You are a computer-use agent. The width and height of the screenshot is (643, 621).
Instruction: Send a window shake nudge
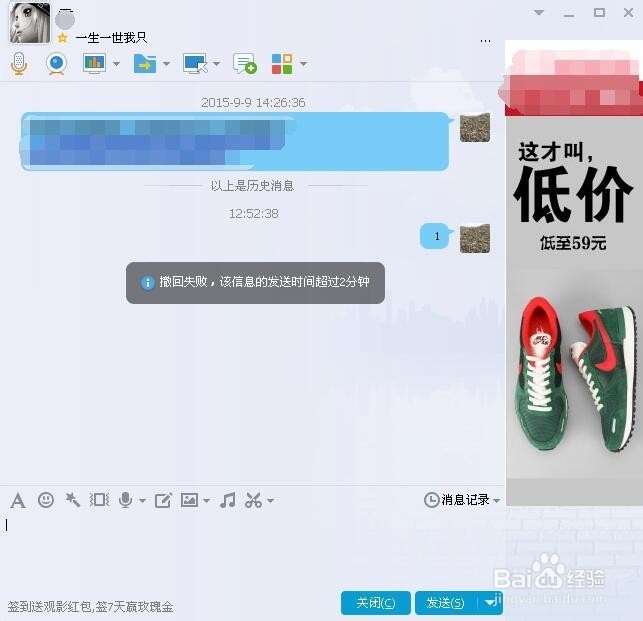point(99,500)
